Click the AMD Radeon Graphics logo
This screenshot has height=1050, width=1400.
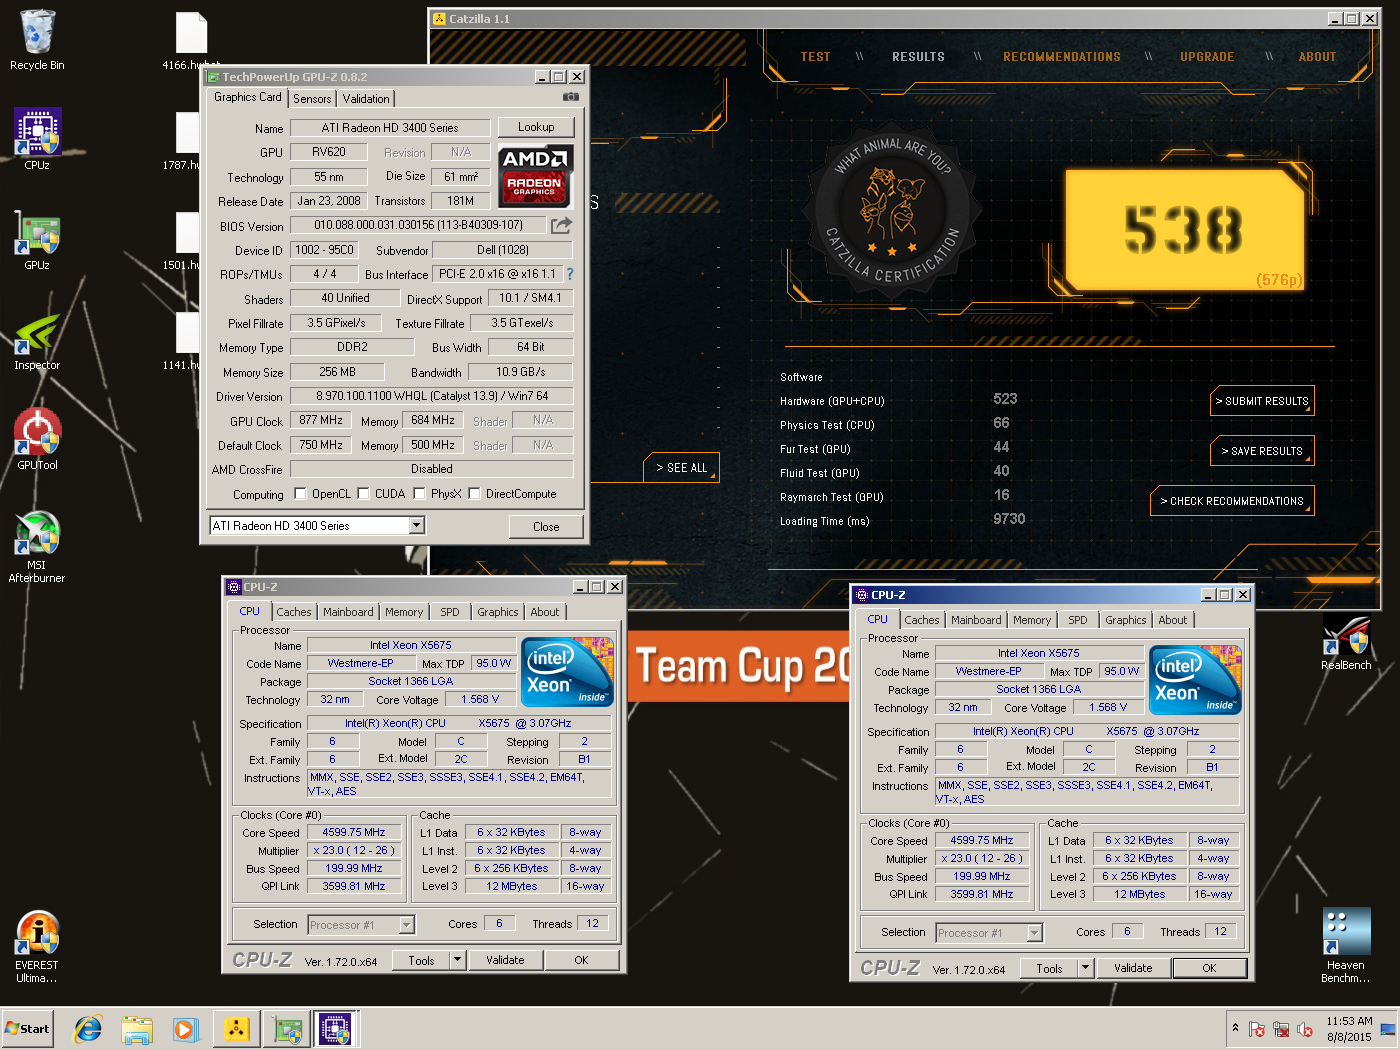pyautogui.click(x=535, y=175)
